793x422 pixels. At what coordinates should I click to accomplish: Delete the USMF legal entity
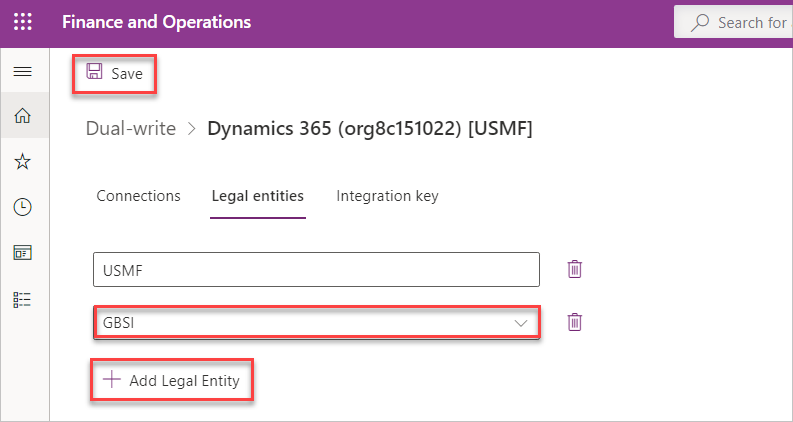pyautogui.click(x=575, y=269)
